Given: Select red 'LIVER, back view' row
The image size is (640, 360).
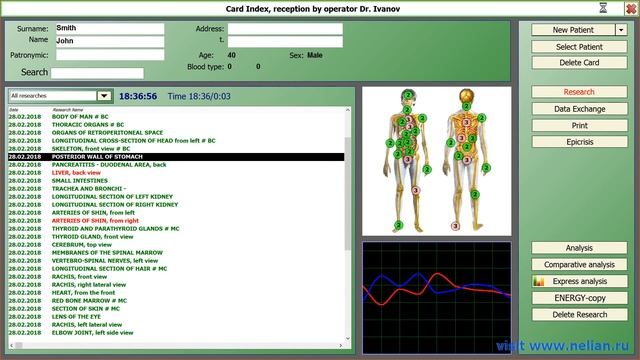Looking at the screenshot, I should click(176, 173).
